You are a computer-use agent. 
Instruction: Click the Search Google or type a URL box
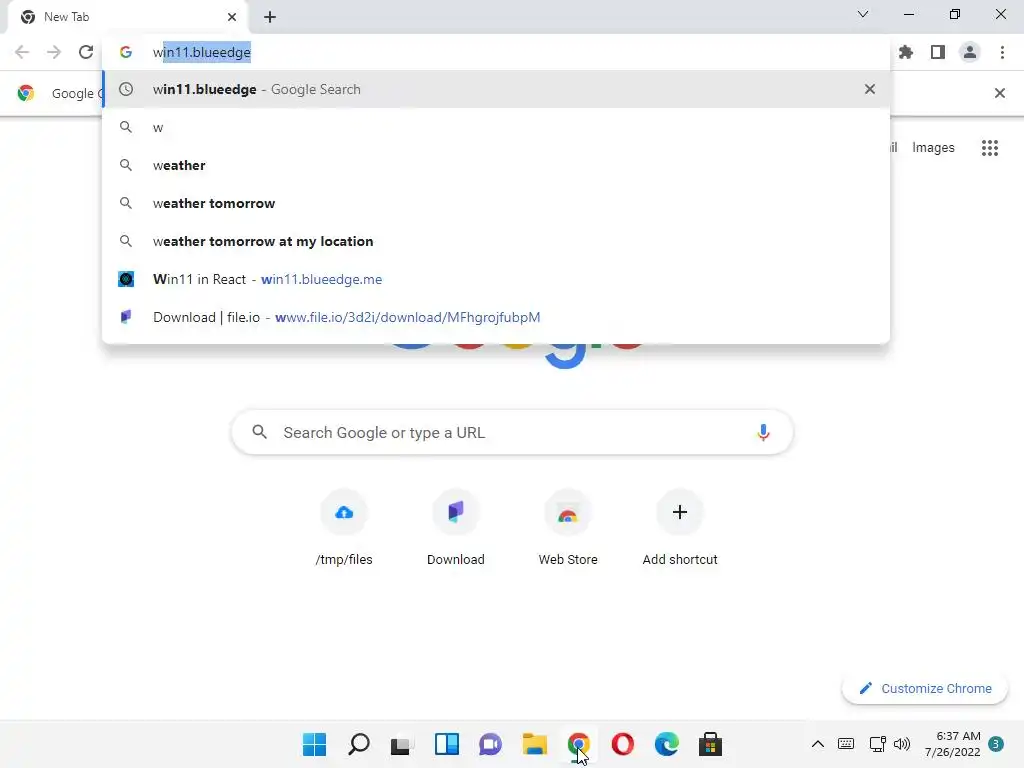click(x=512, y=432)
